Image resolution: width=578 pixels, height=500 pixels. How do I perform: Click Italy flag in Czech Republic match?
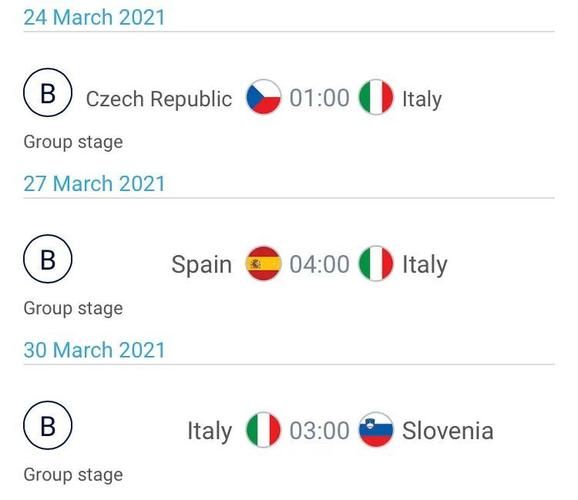376,97
